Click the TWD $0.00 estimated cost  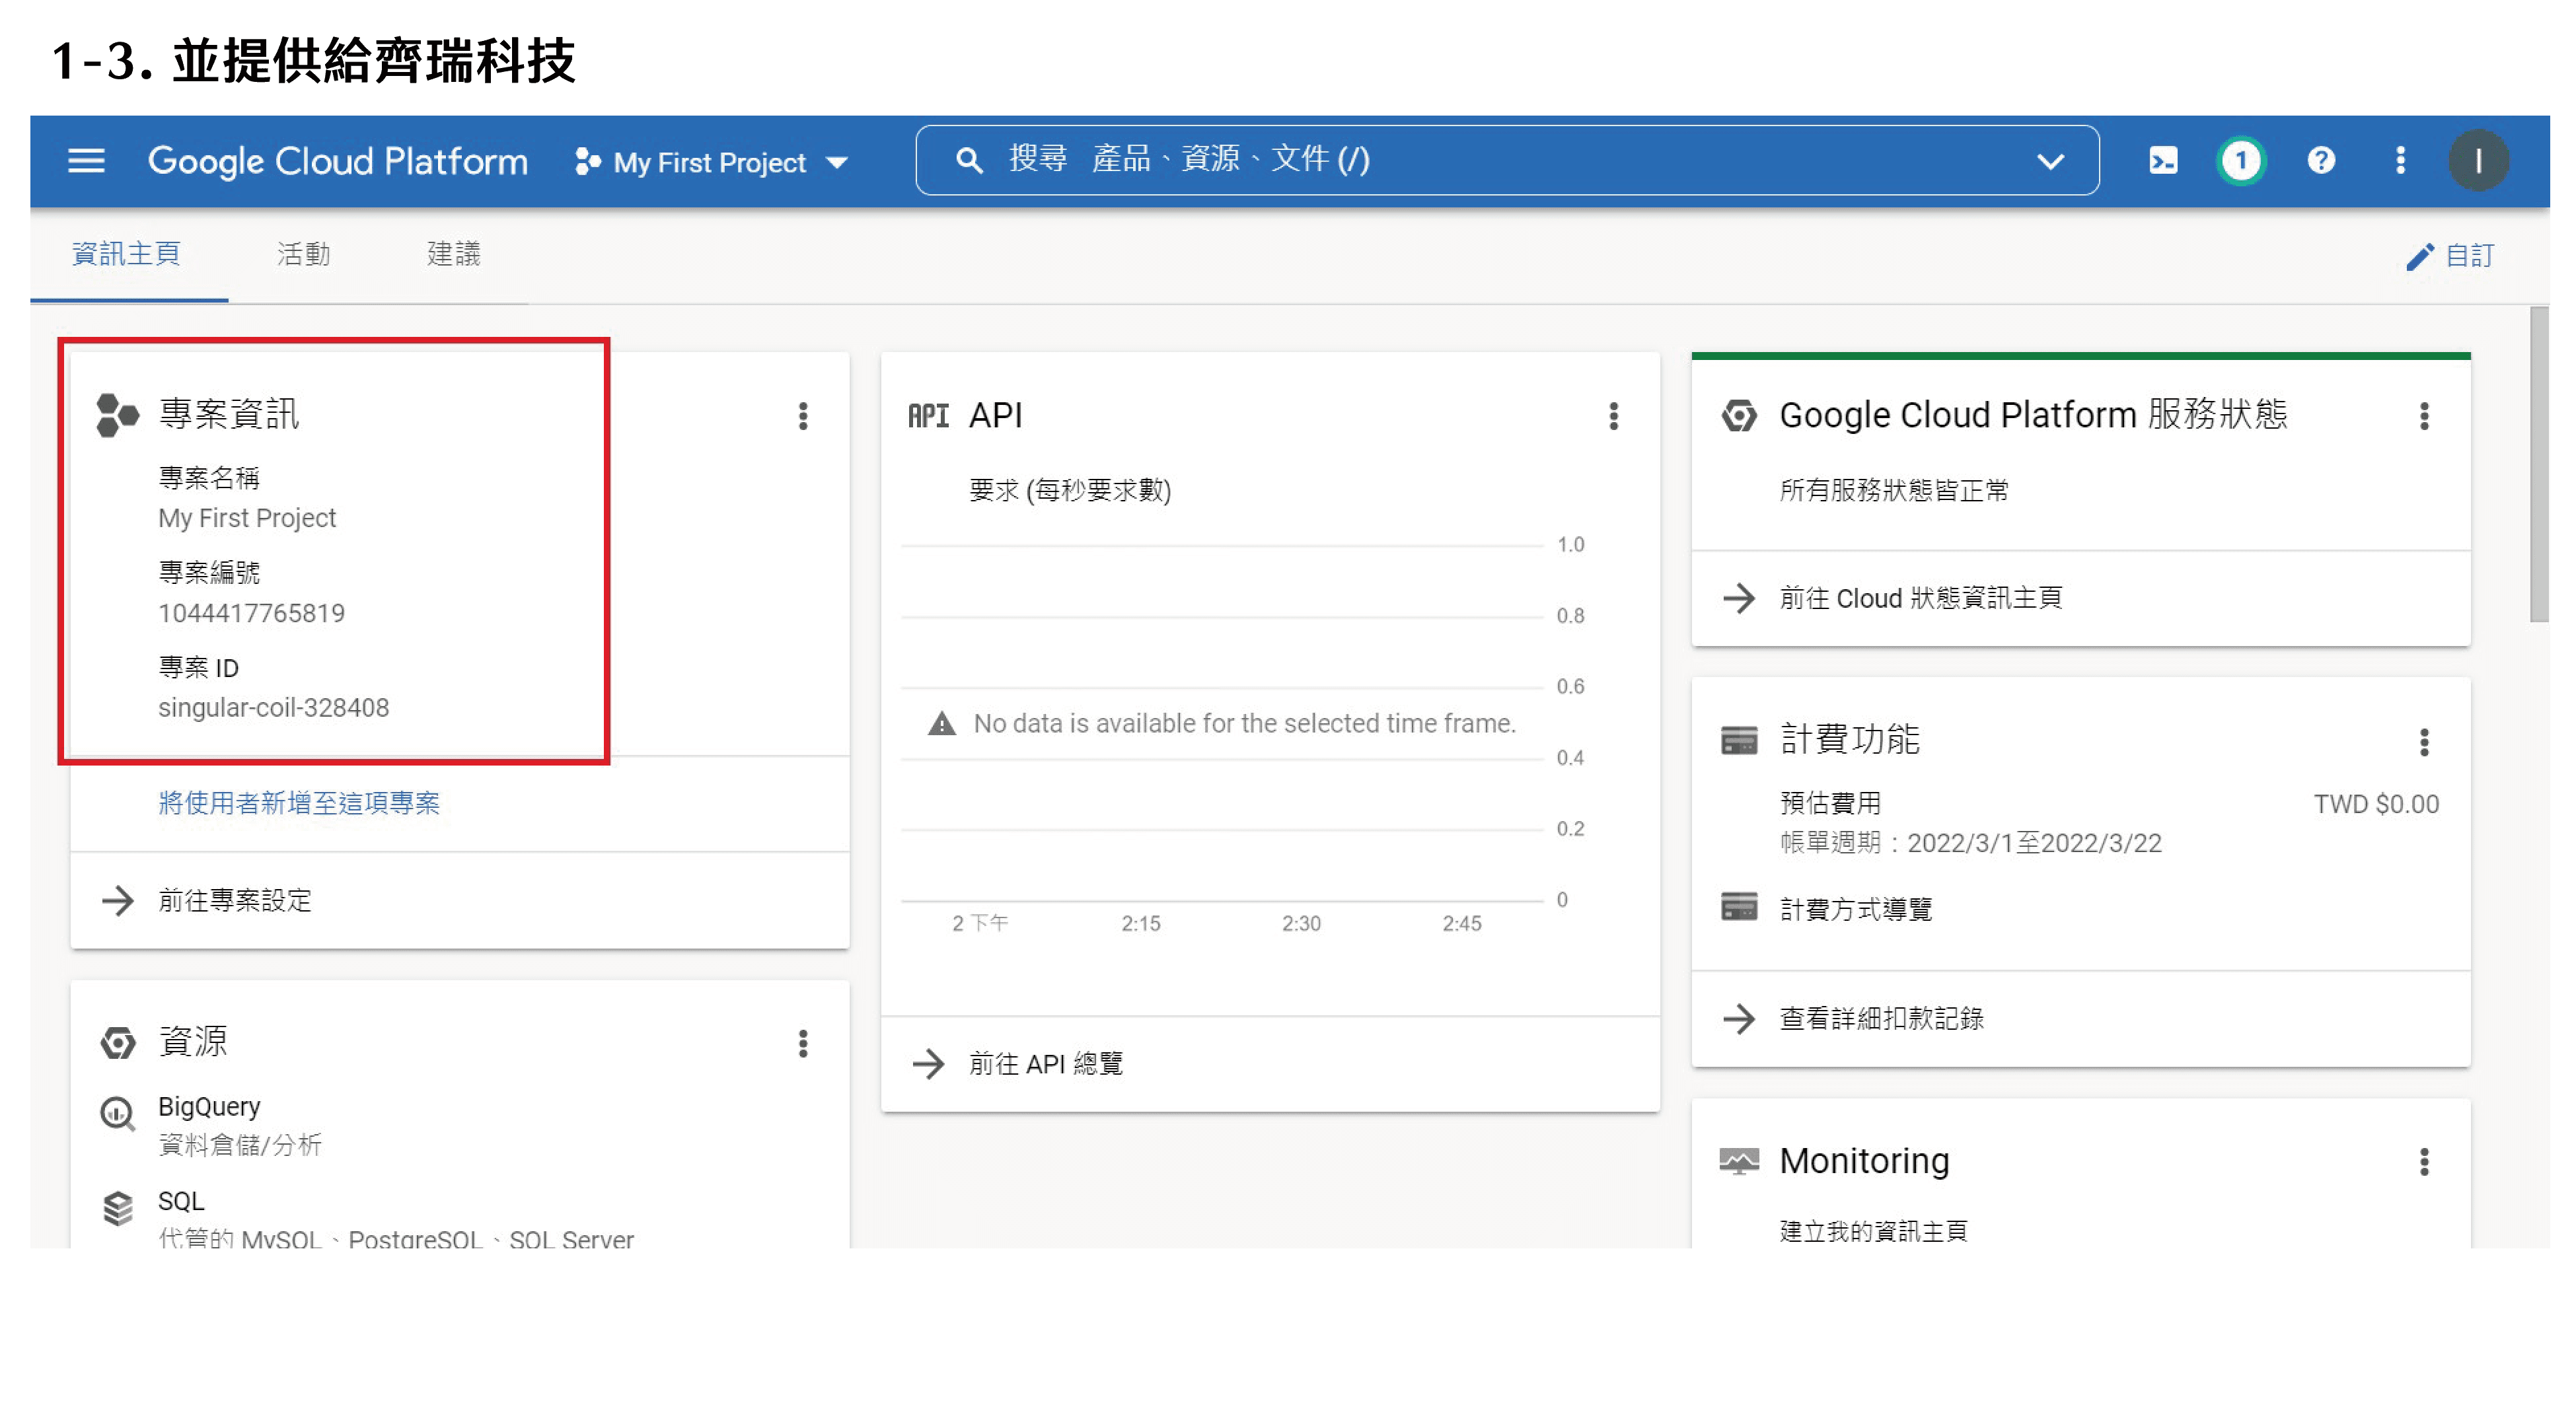pyautogui.click(x=2376, y=804)
